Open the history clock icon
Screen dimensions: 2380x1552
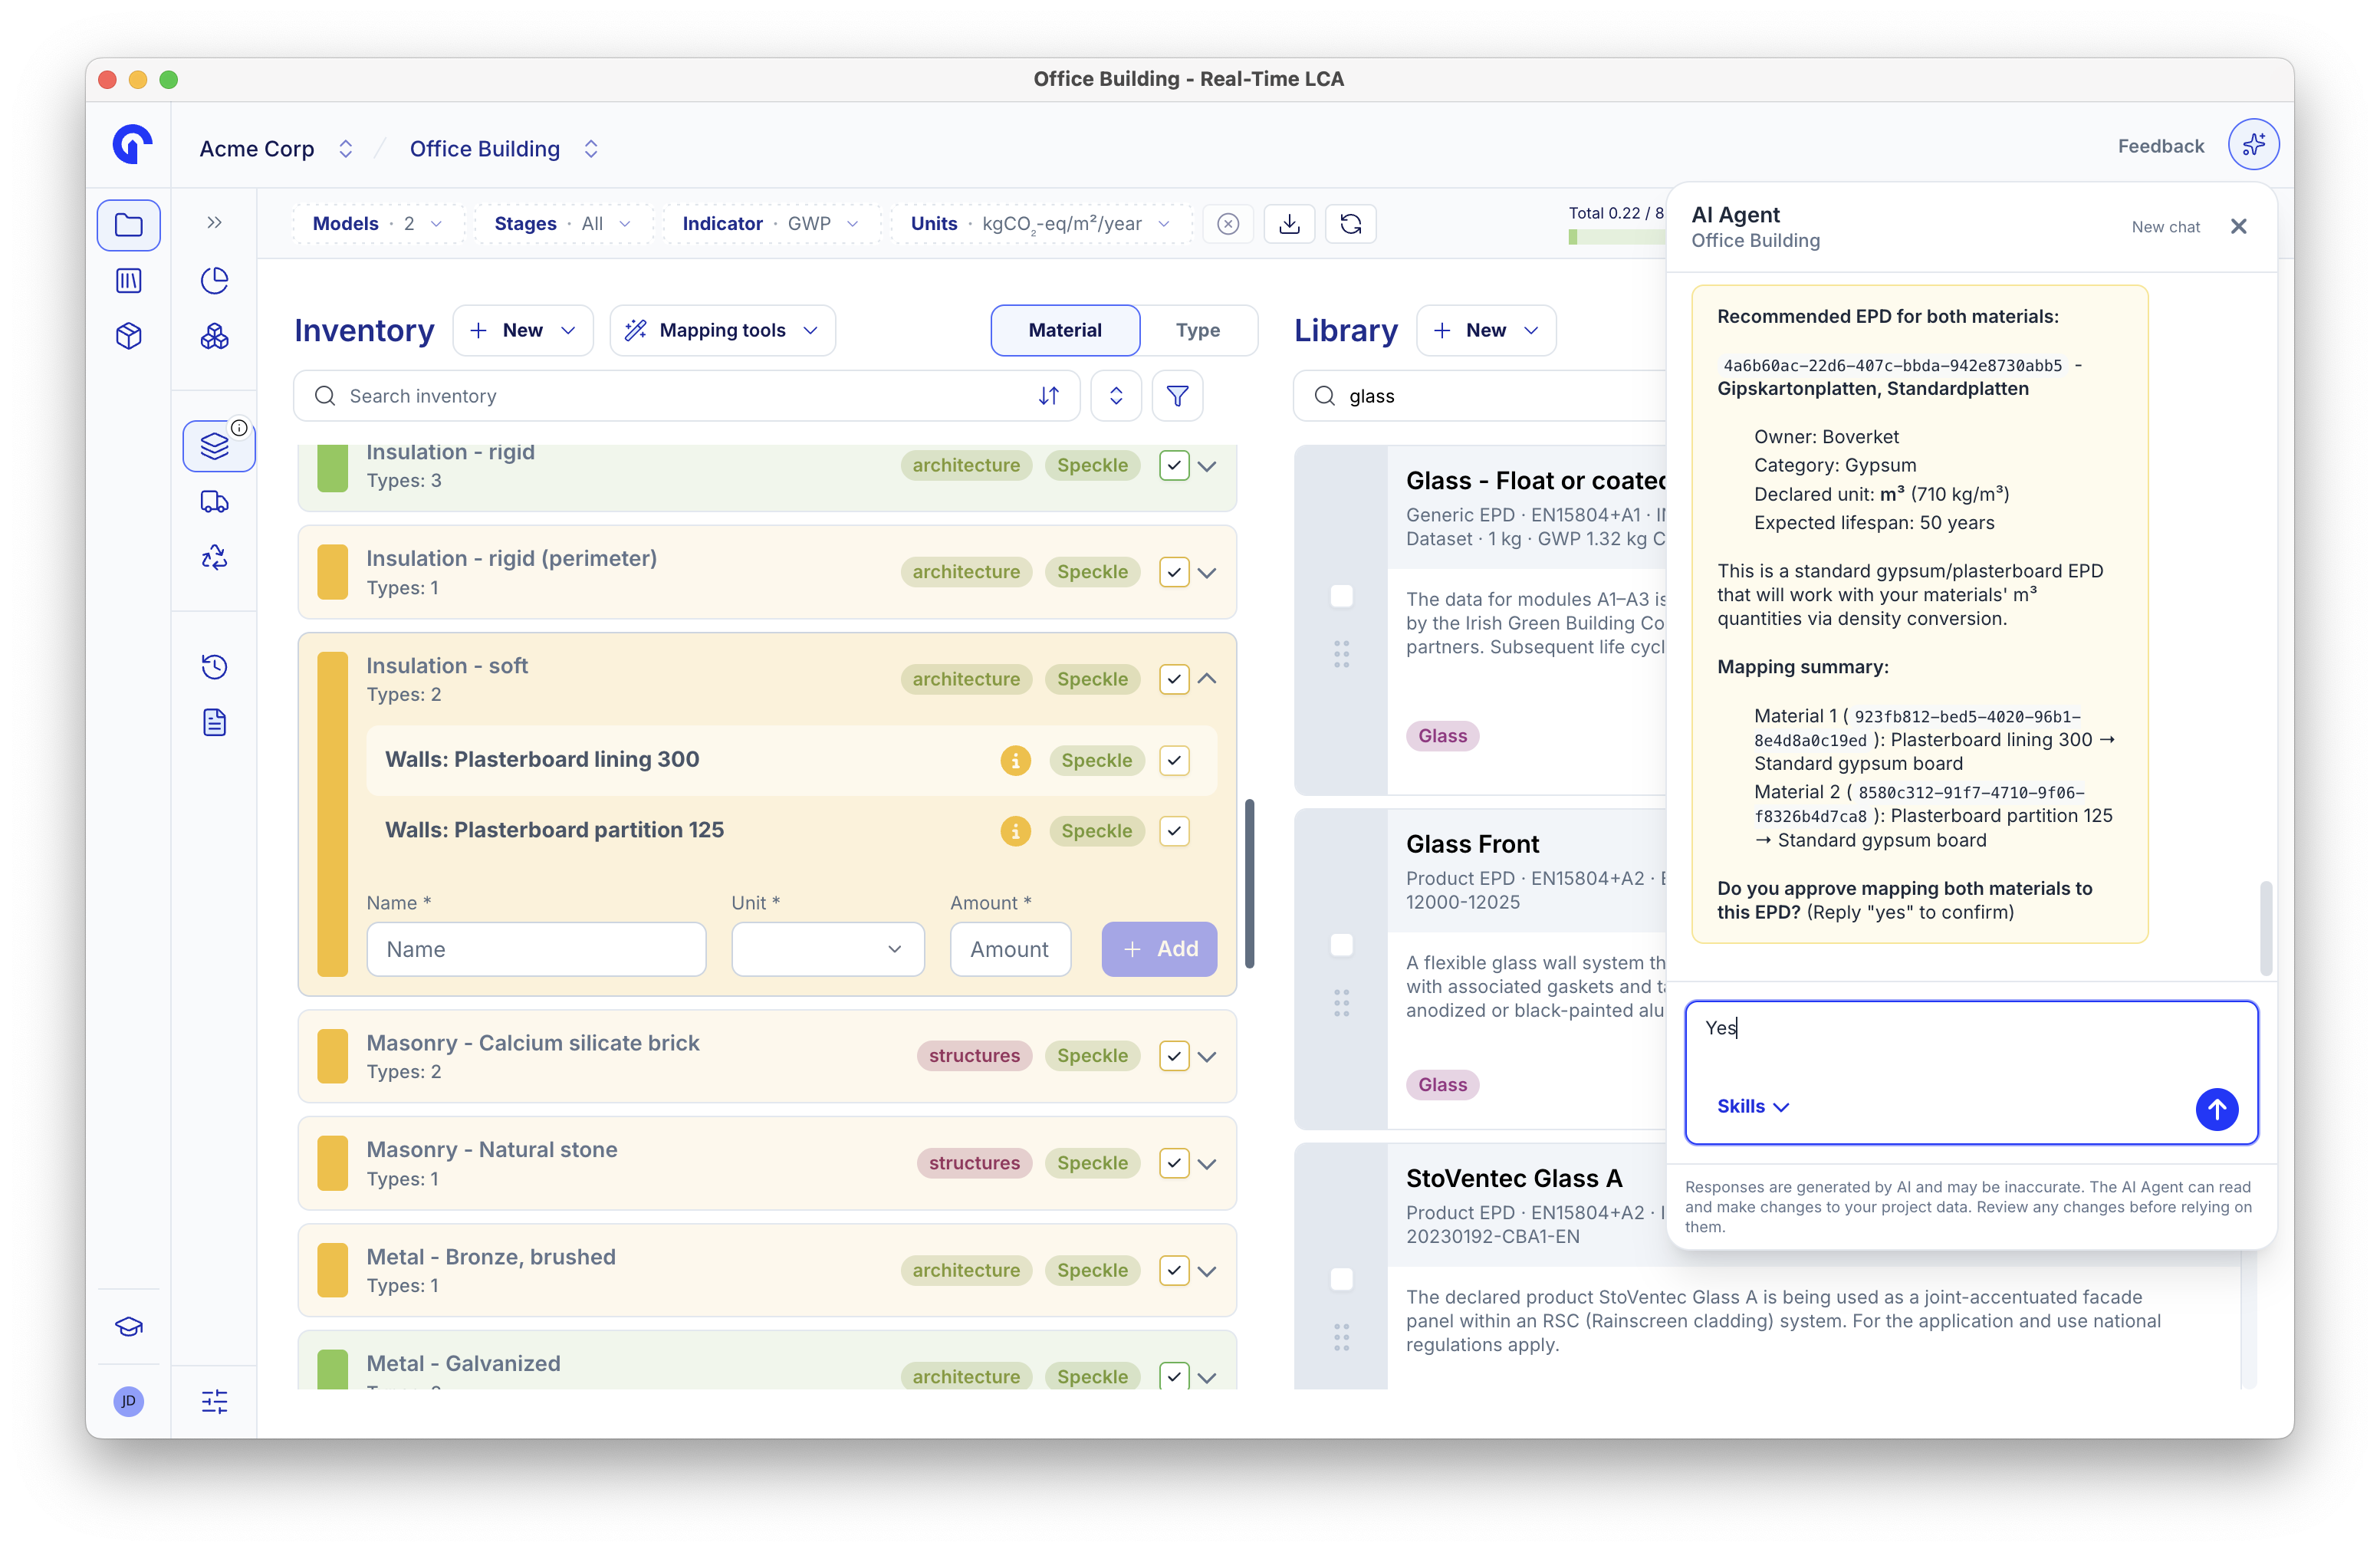tap(214, 667)
